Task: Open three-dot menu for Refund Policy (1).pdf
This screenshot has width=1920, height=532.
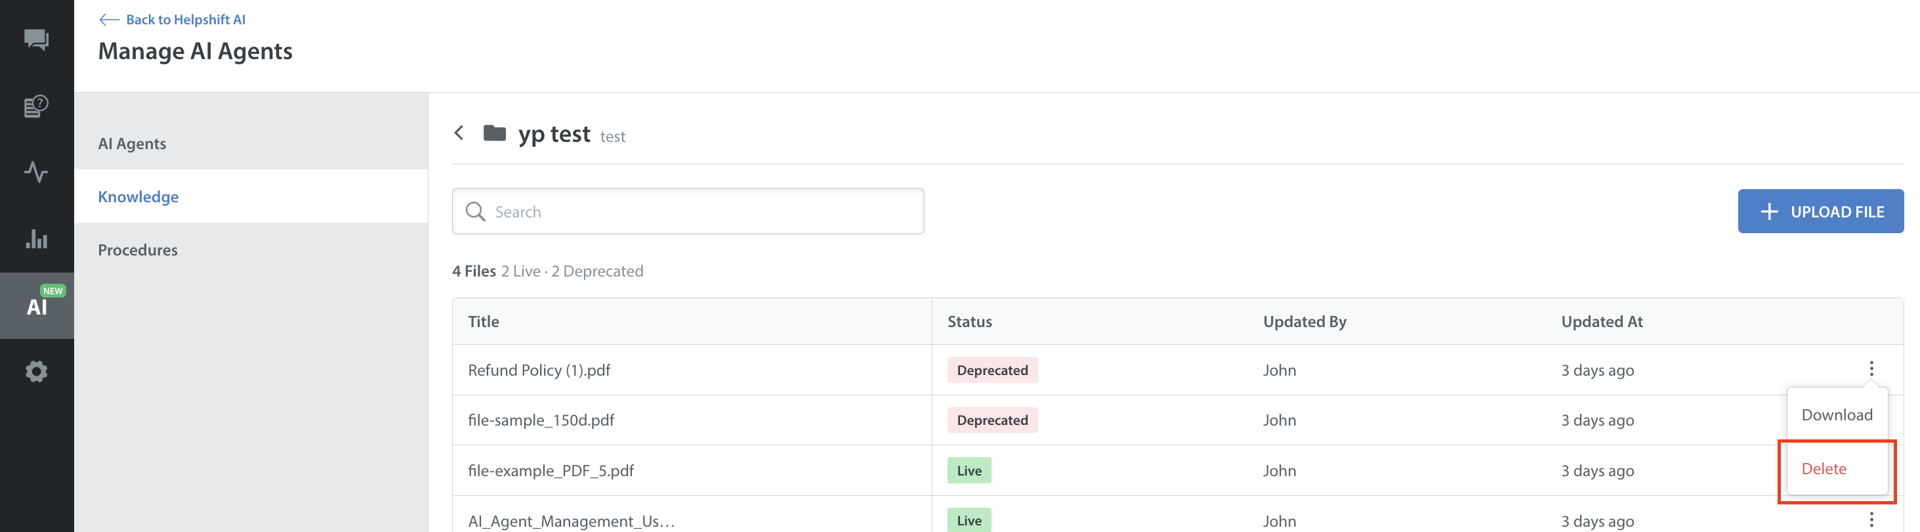Action: click(x=1871, y=369)
